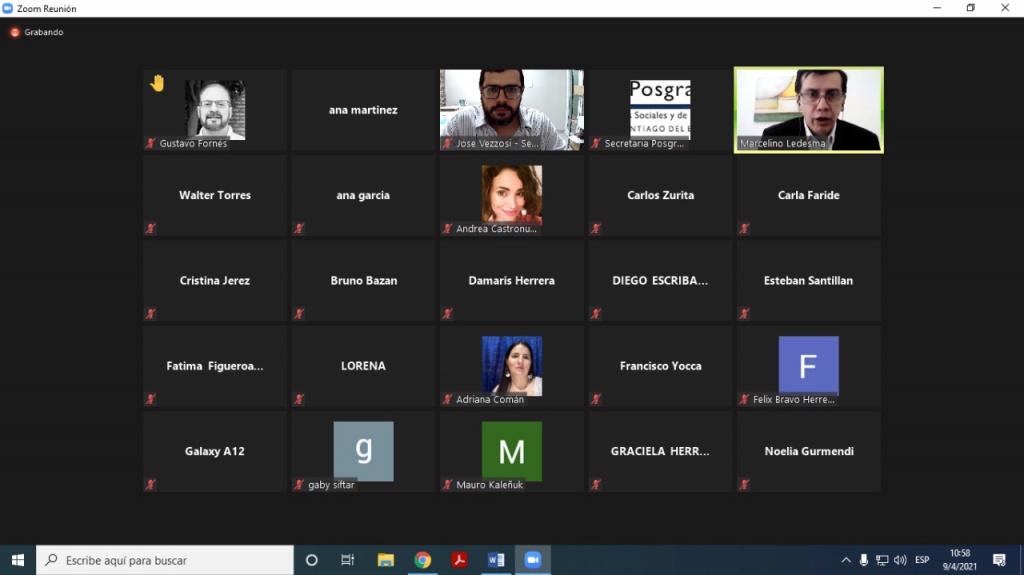Open the notification center icon

click(x=999, y=560)
